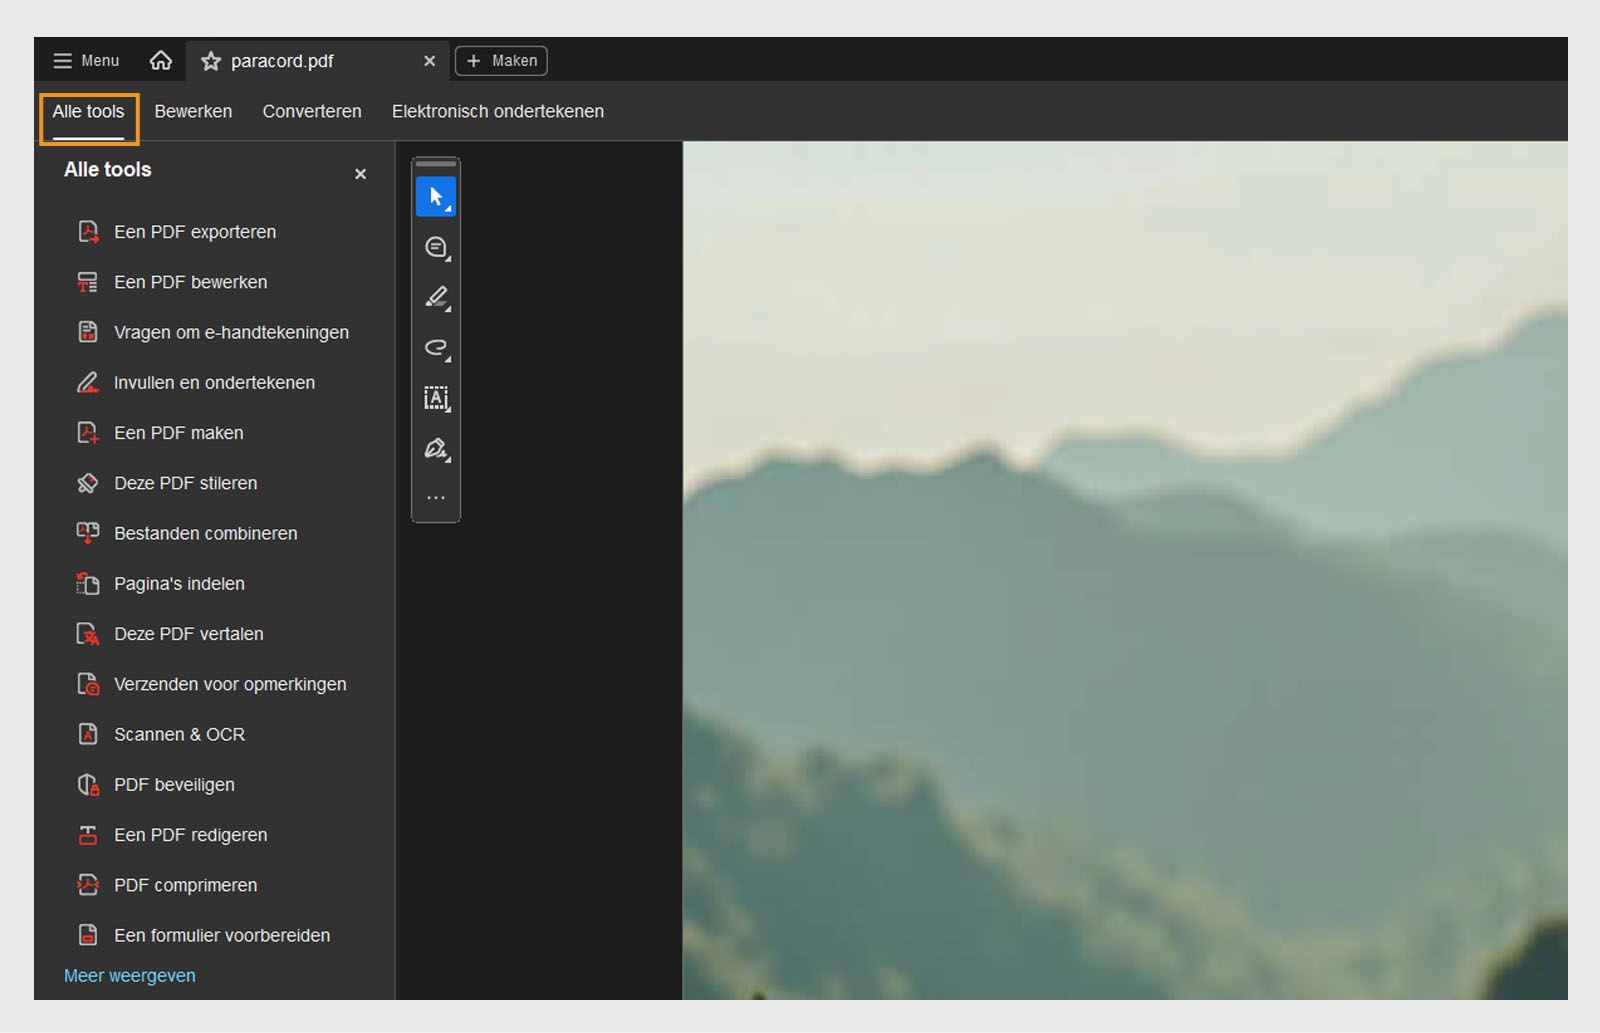Select the arrow Selection tool
Image resolution: width=1600 pixels, height=1033 pixels.
434,195
